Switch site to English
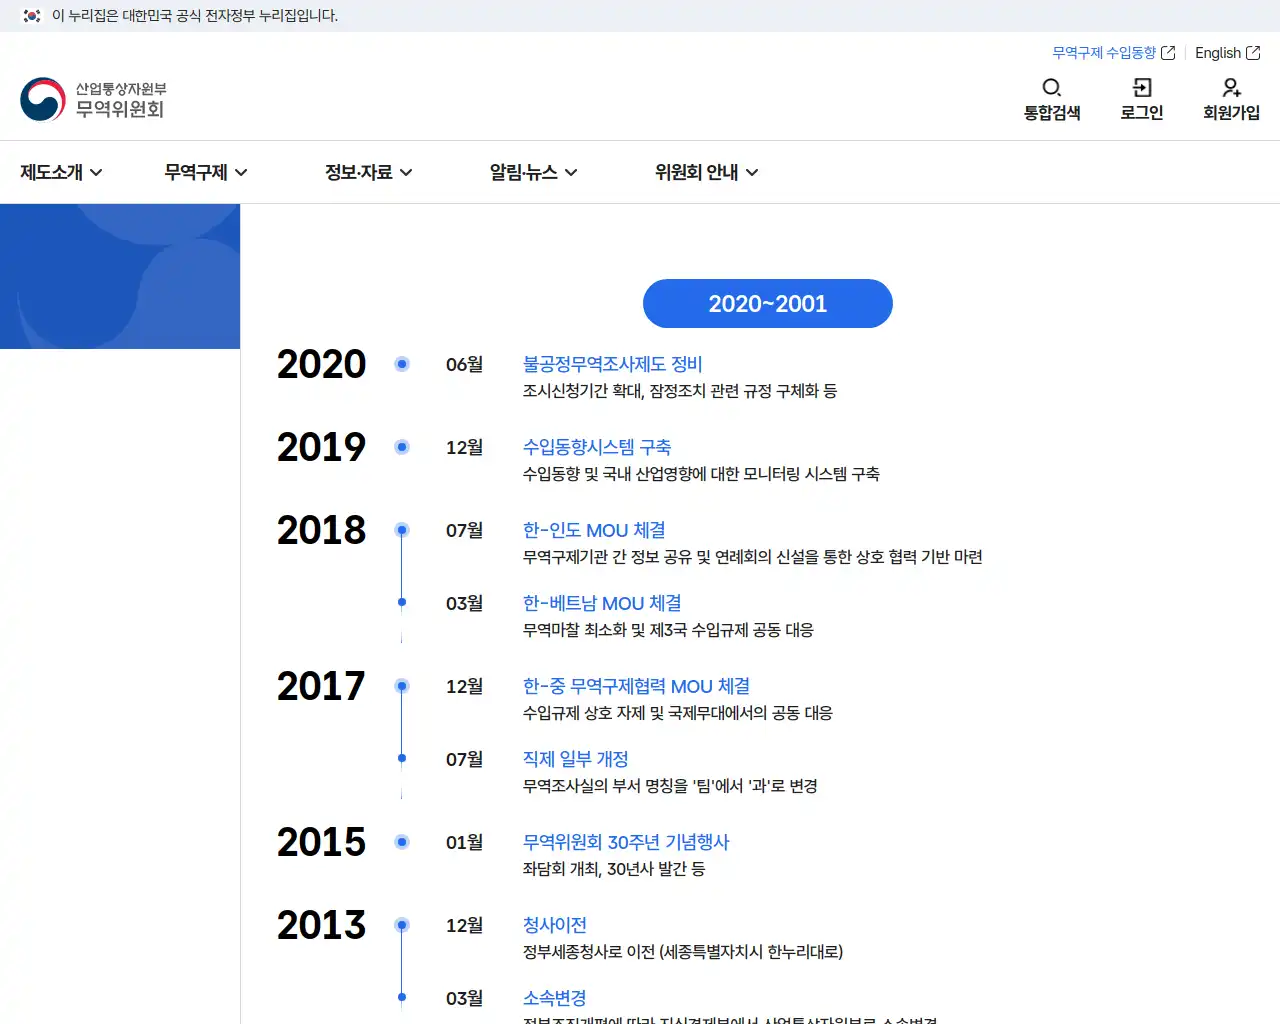This screenshot has width=1280, height=1024. 1218,53
